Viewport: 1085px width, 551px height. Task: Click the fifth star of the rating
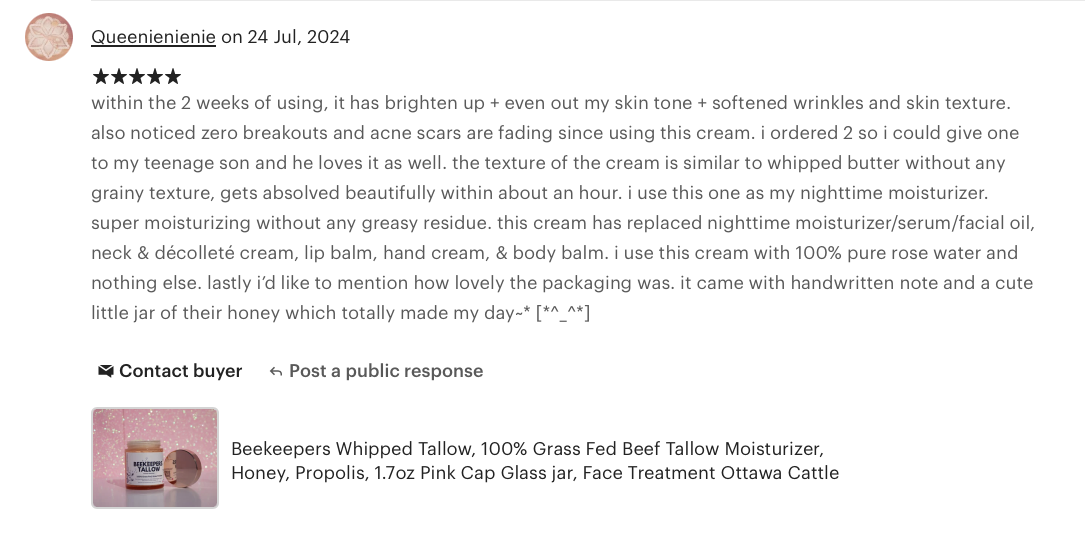tap(172, 76)
